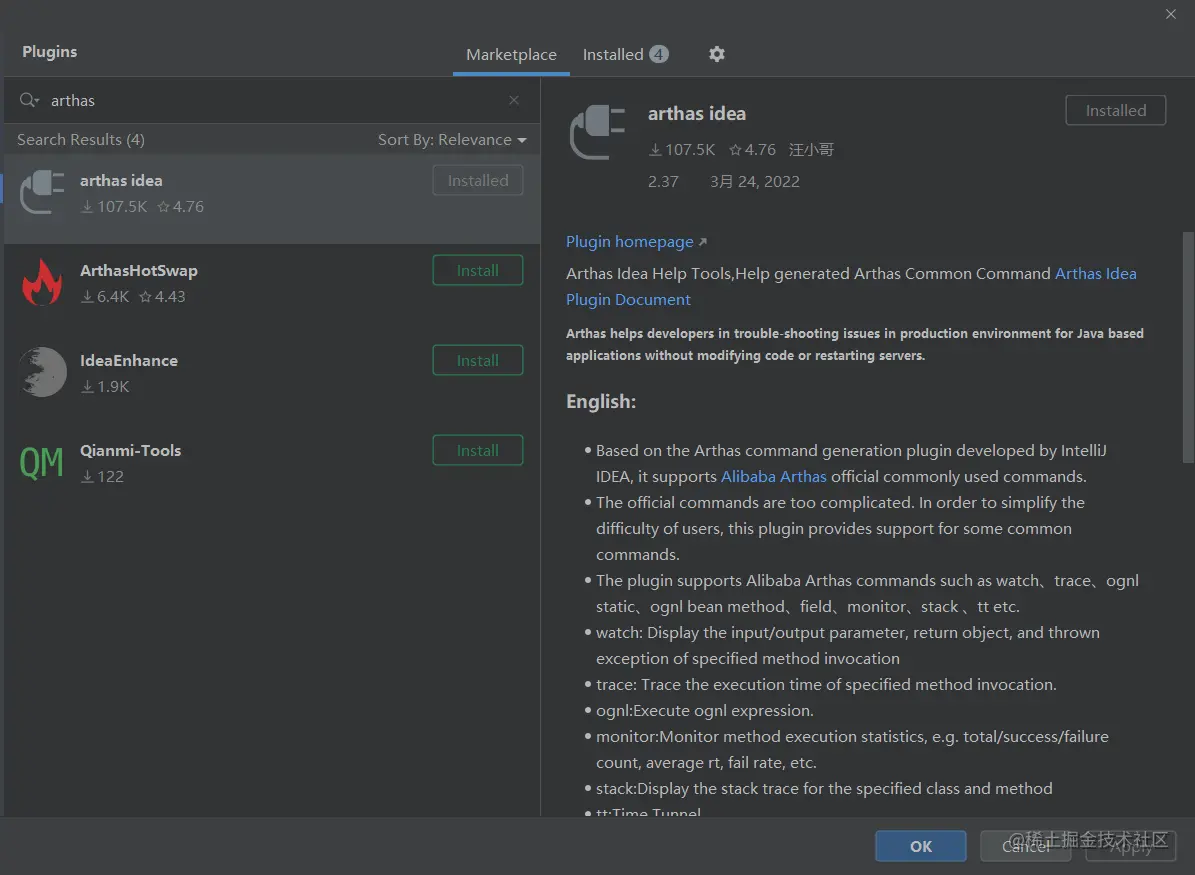Click the version 2.37 text
Screen dimensions: 1195x875
tap(663, 181)
